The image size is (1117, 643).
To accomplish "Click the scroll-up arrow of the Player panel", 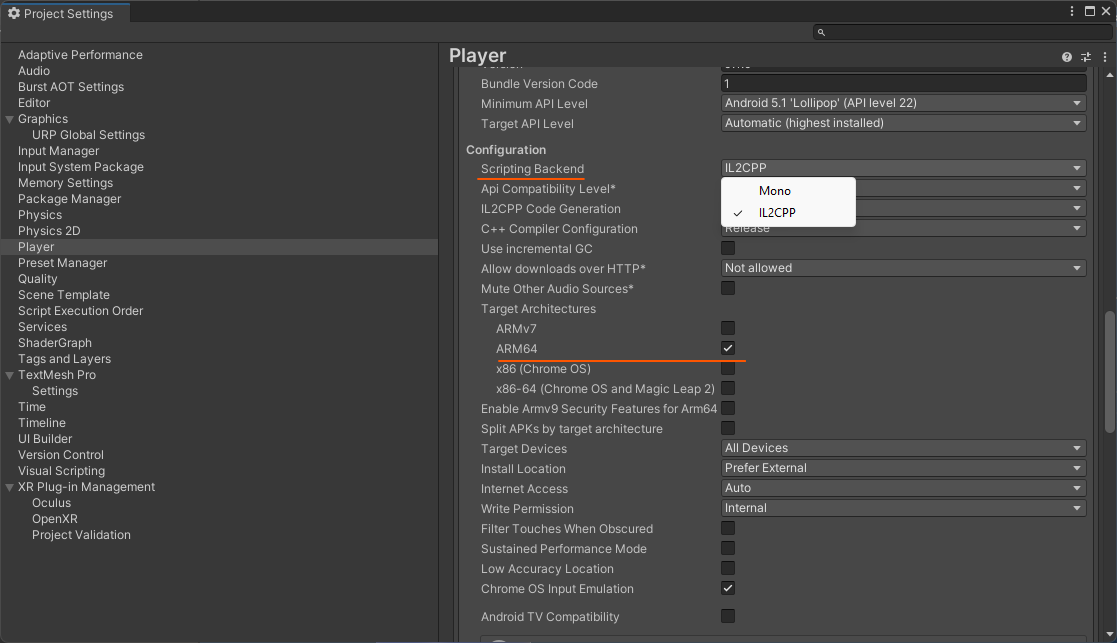I will pos(1109,75).
